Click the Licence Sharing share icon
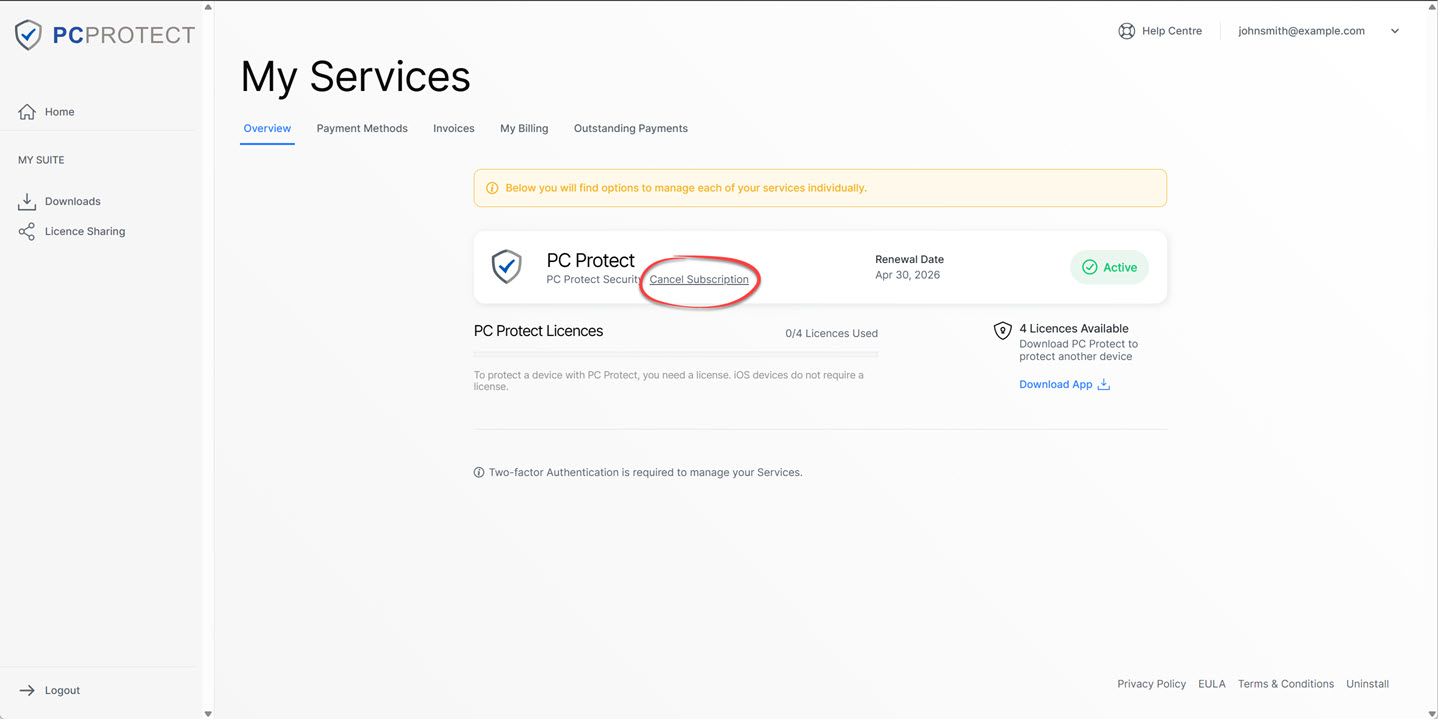Image resolution: width=1438 pixels, height=719 pixels. pos(27,232)
